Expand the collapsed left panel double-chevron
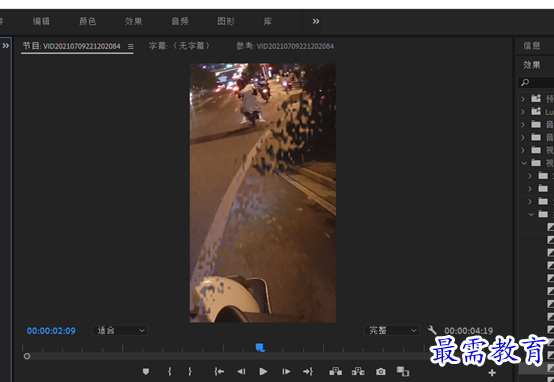Image resolution: width=554 pixels, height=382 pixels. pos(6,46)
